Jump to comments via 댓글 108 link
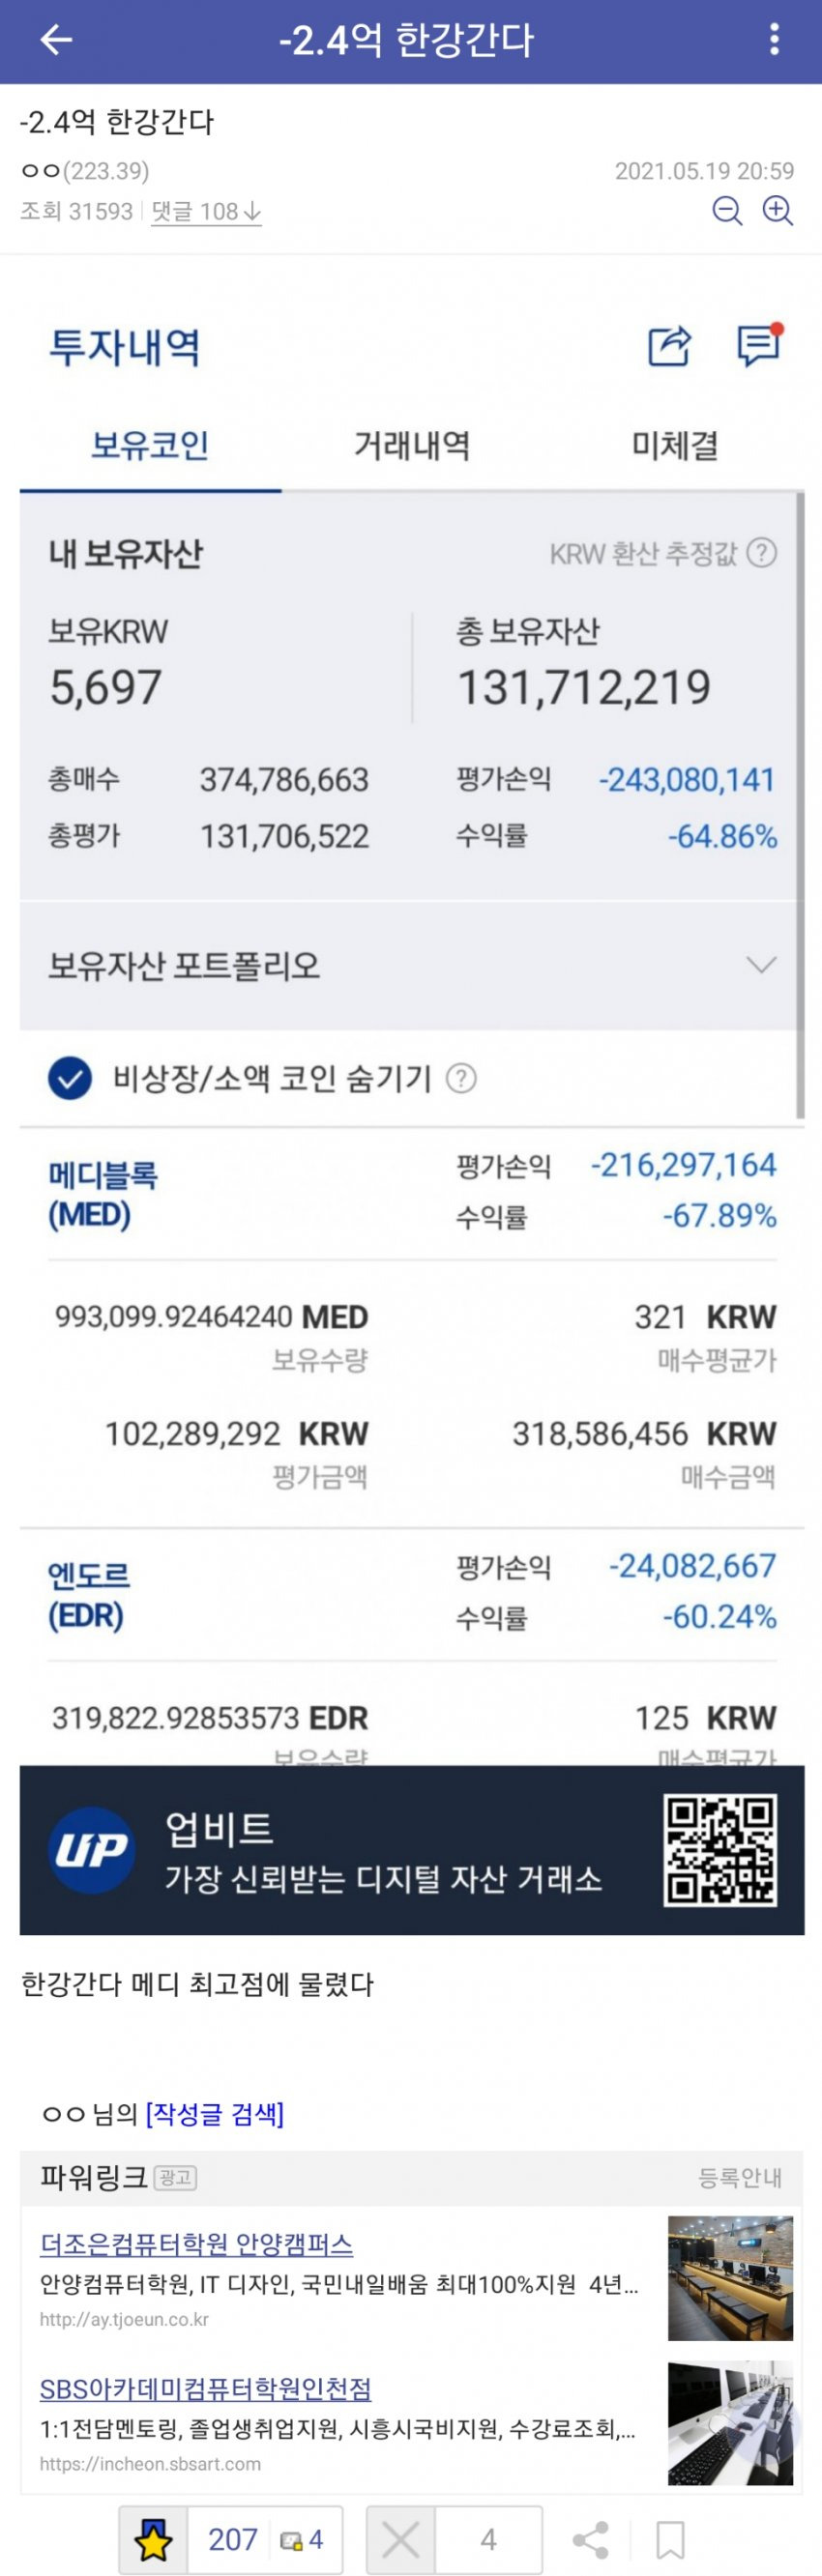Image resolution: width=822 pixels, height=2576 pixels. click(x=206, y=211)
